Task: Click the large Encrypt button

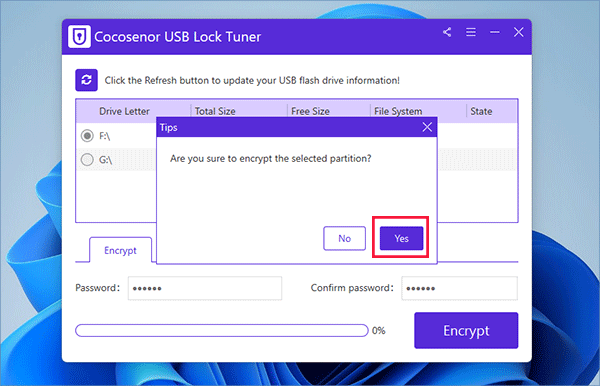Action: (466, 330)
